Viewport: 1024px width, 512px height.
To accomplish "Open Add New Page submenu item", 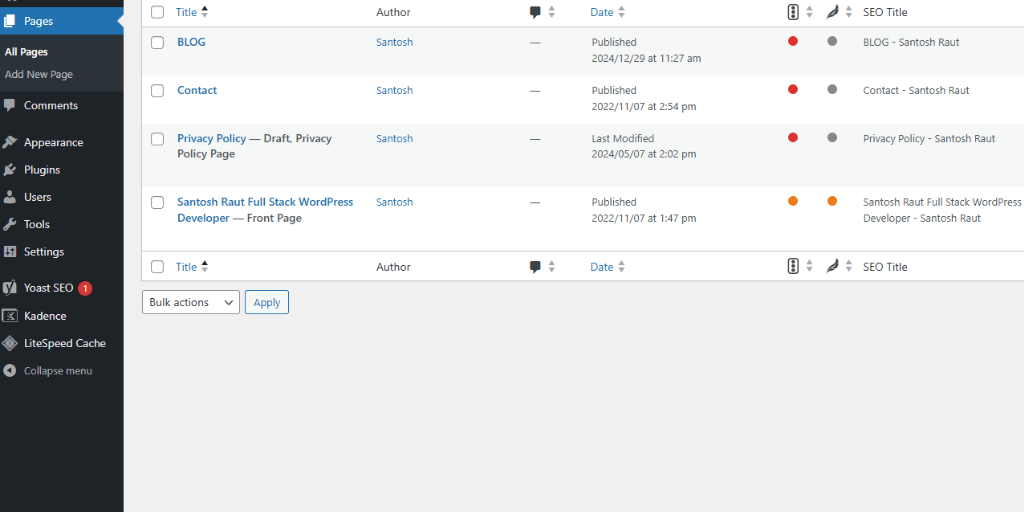I will [x=39, y=74].
